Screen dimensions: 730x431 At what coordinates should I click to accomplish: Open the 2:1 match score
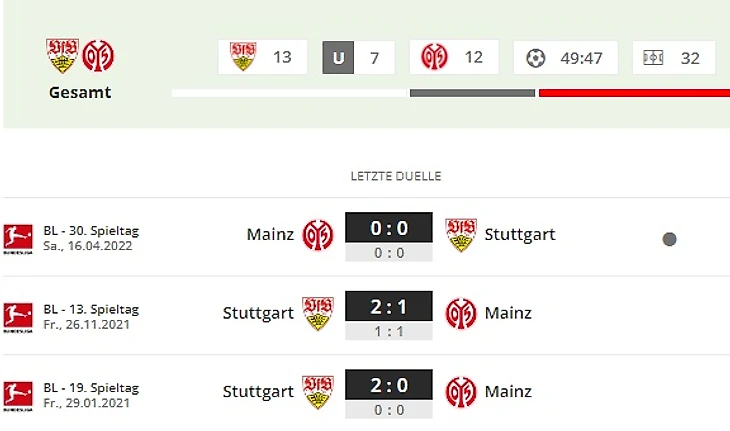(x=389, y=307)
